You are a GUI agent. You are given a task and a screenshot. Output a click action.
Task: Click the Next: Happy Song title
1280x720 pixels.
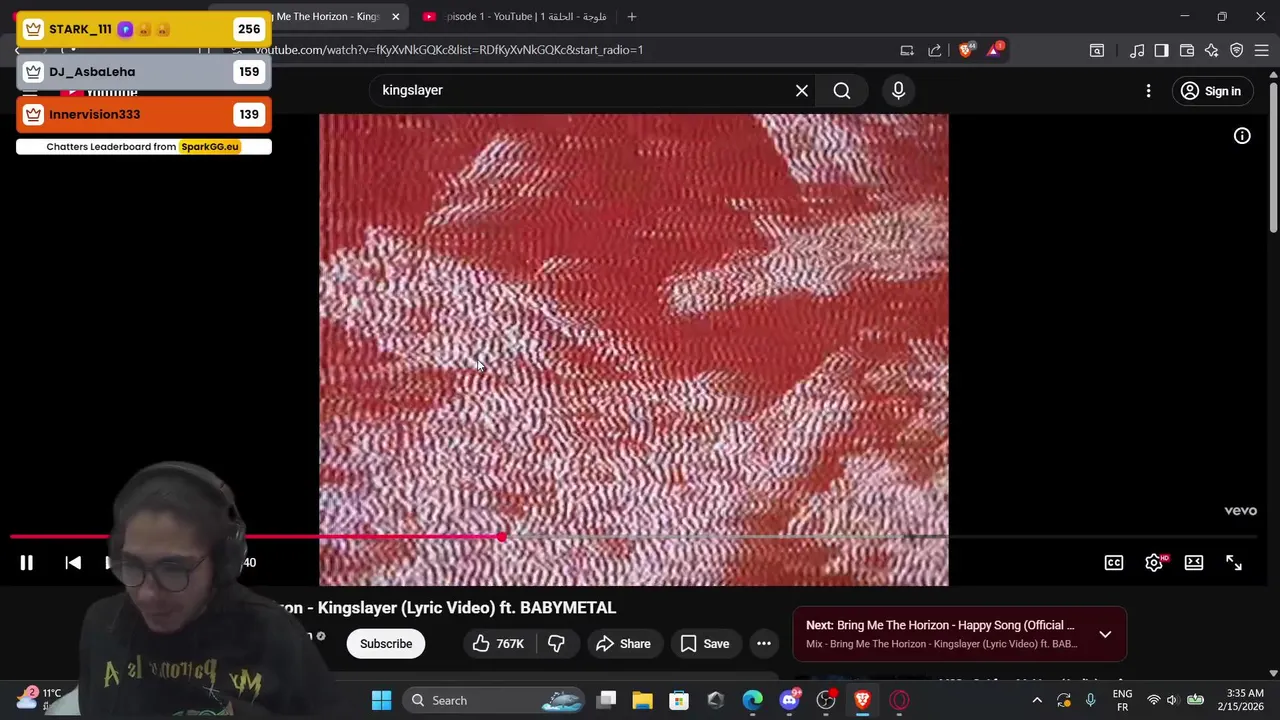[940, 625]
